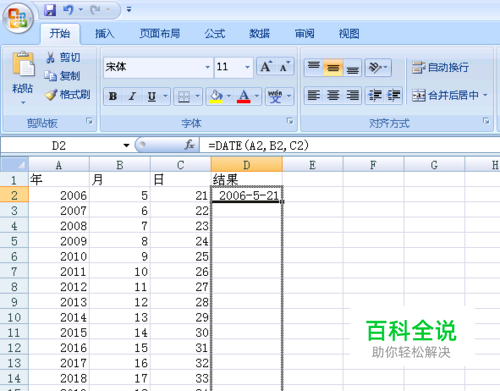Toggle italic formatting
The width and height of the screenshot is (500, 391).
coord(132,96)
